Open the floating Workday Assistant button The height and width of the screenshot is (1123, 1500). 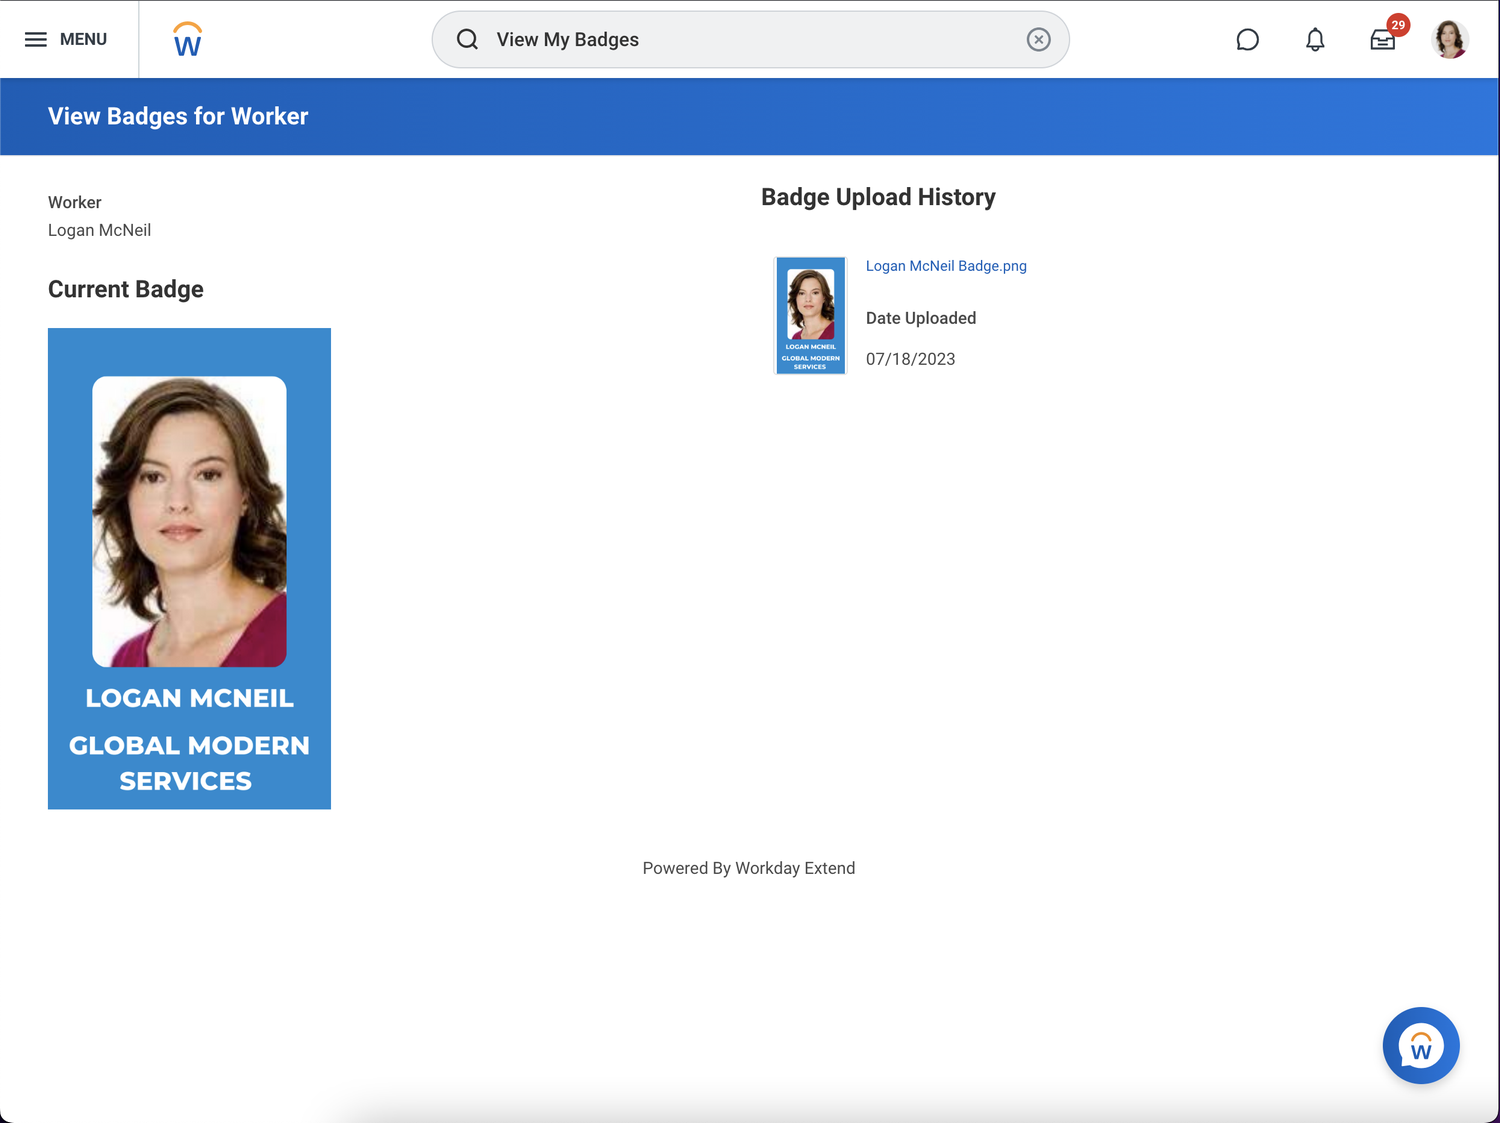[1420, 1045]
